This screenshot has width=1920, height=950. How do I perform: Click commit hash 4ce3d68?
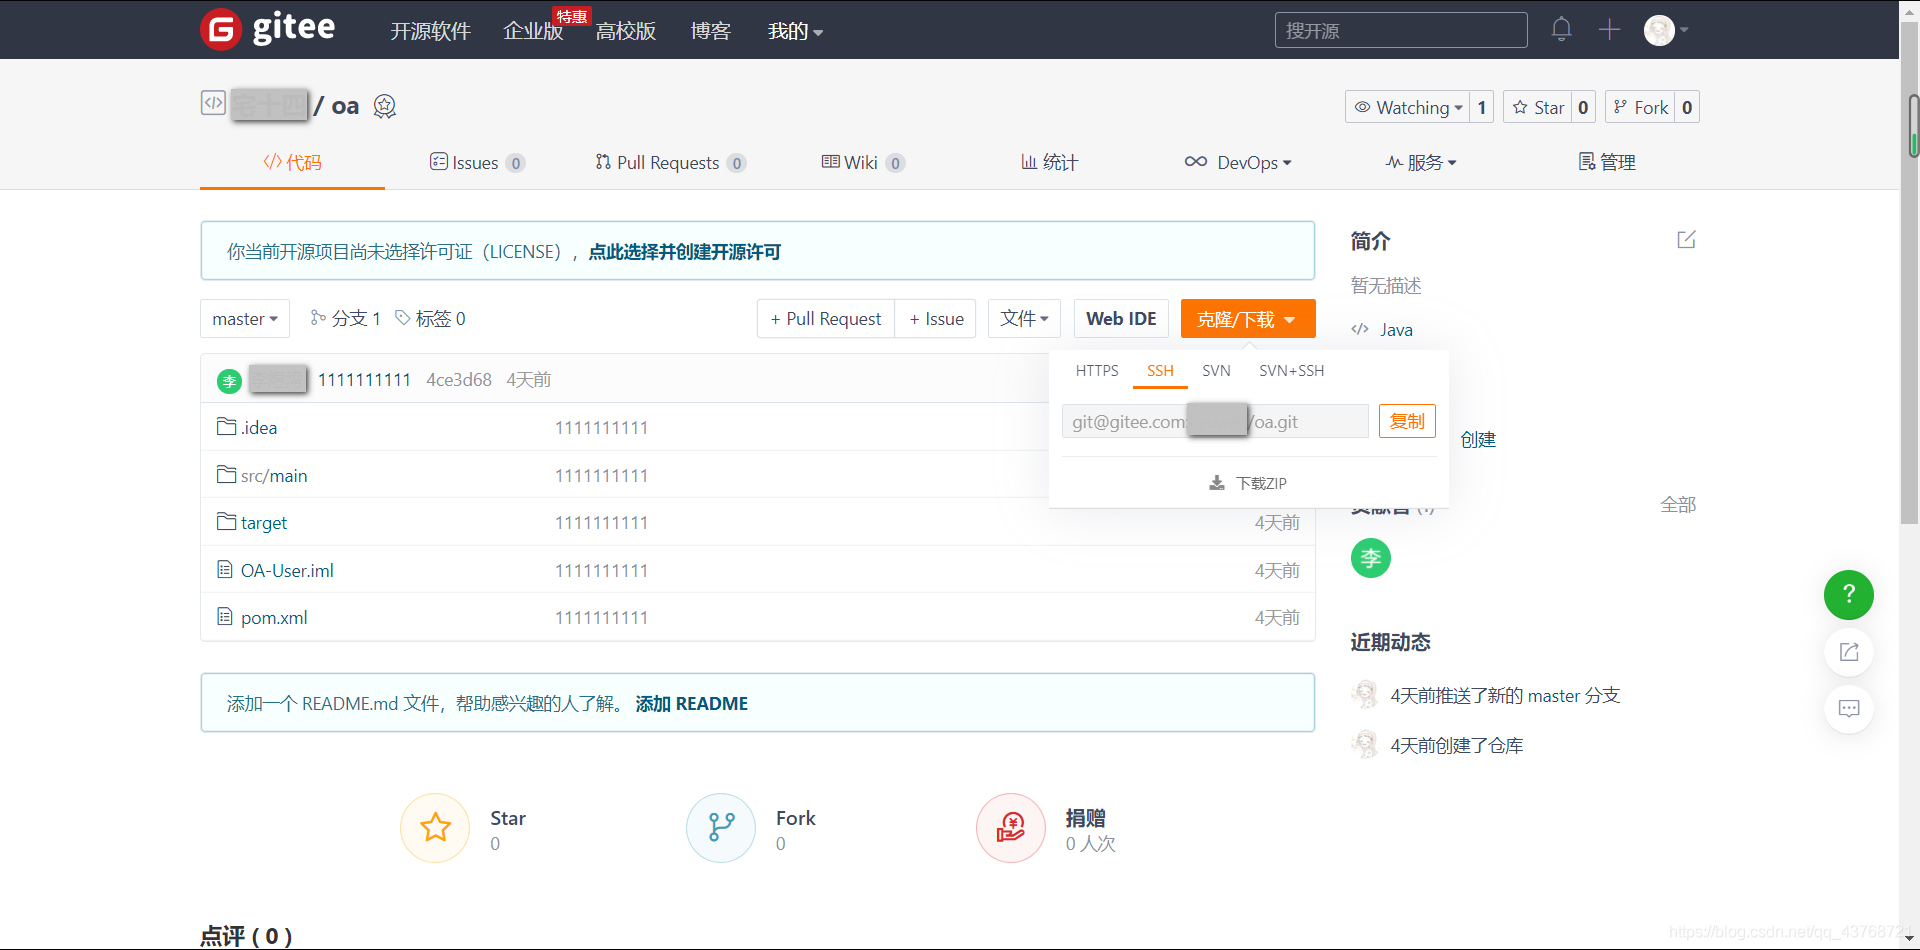(x=459, y=380)
